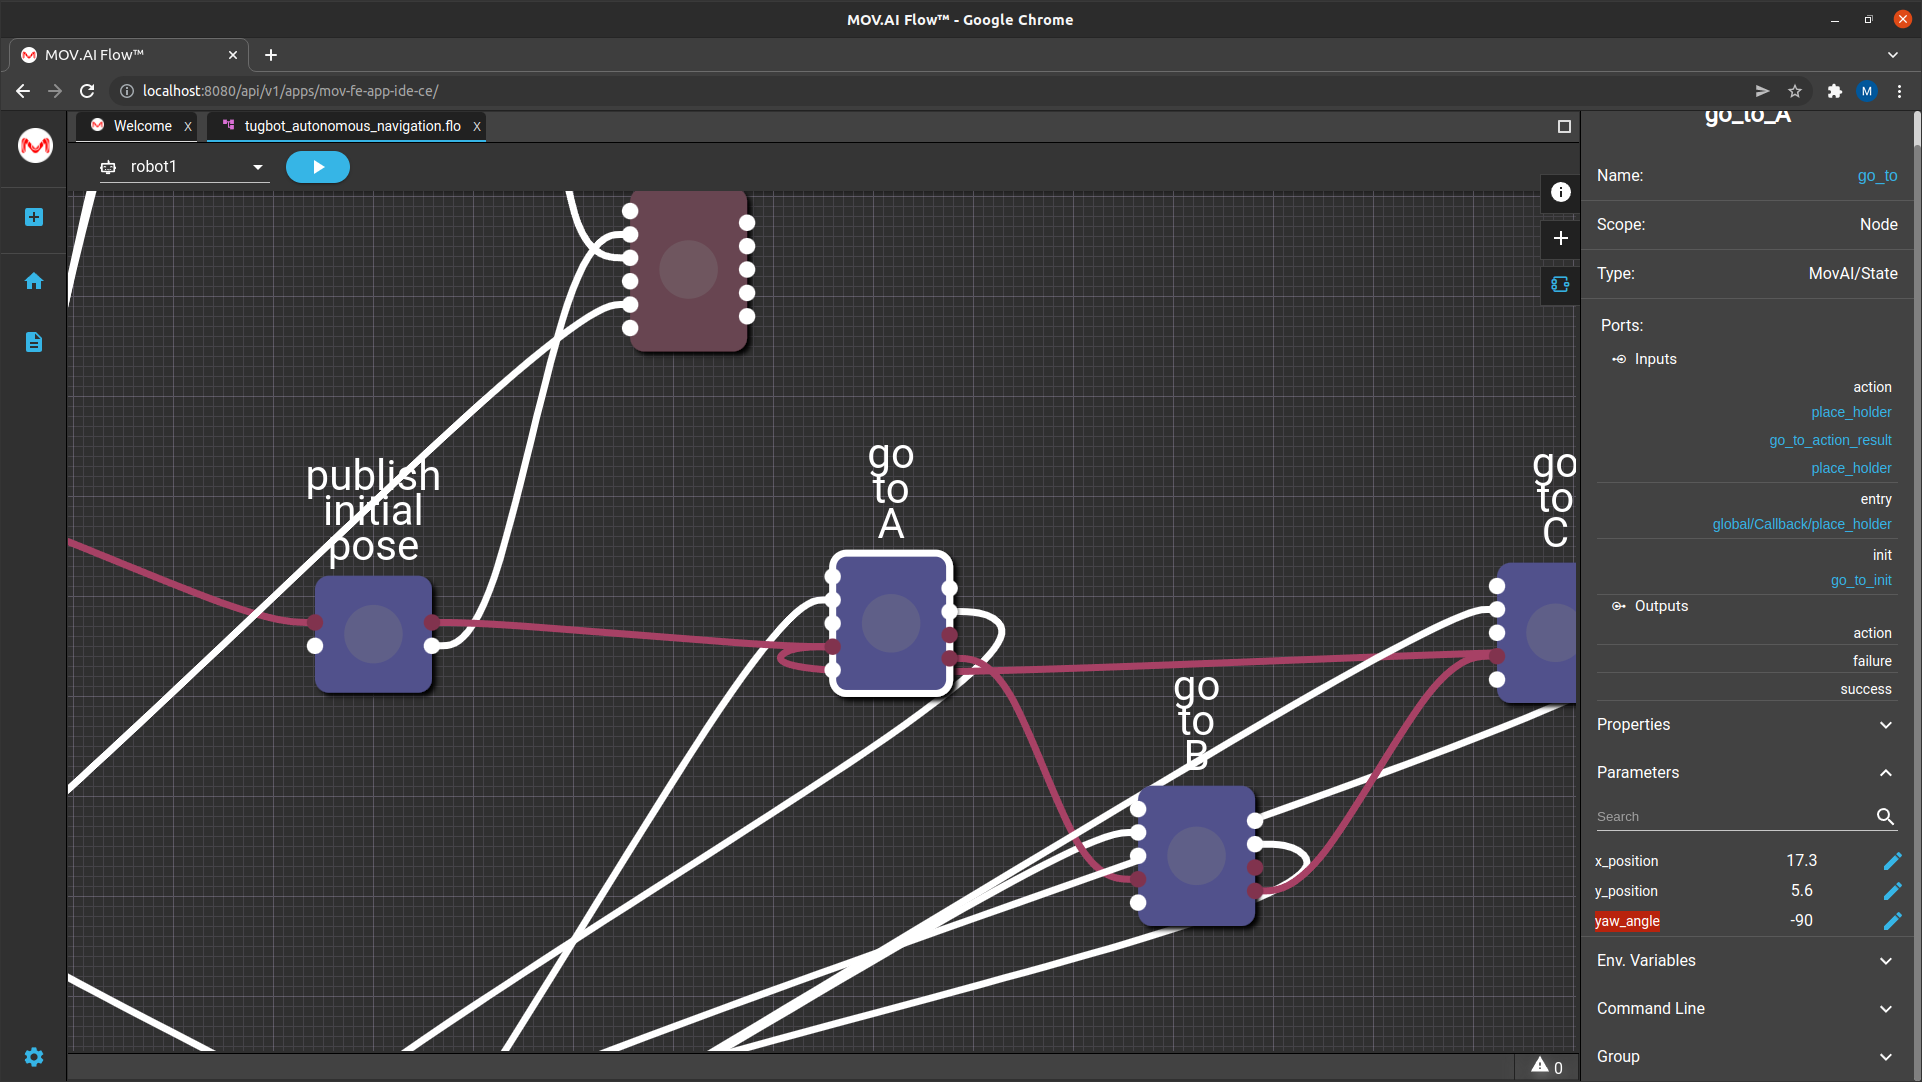The width and height of the screenshot is (1922, 1082).
Task: Expand the Group section
Action: pyautogui.click(x=1745, y=1057)
